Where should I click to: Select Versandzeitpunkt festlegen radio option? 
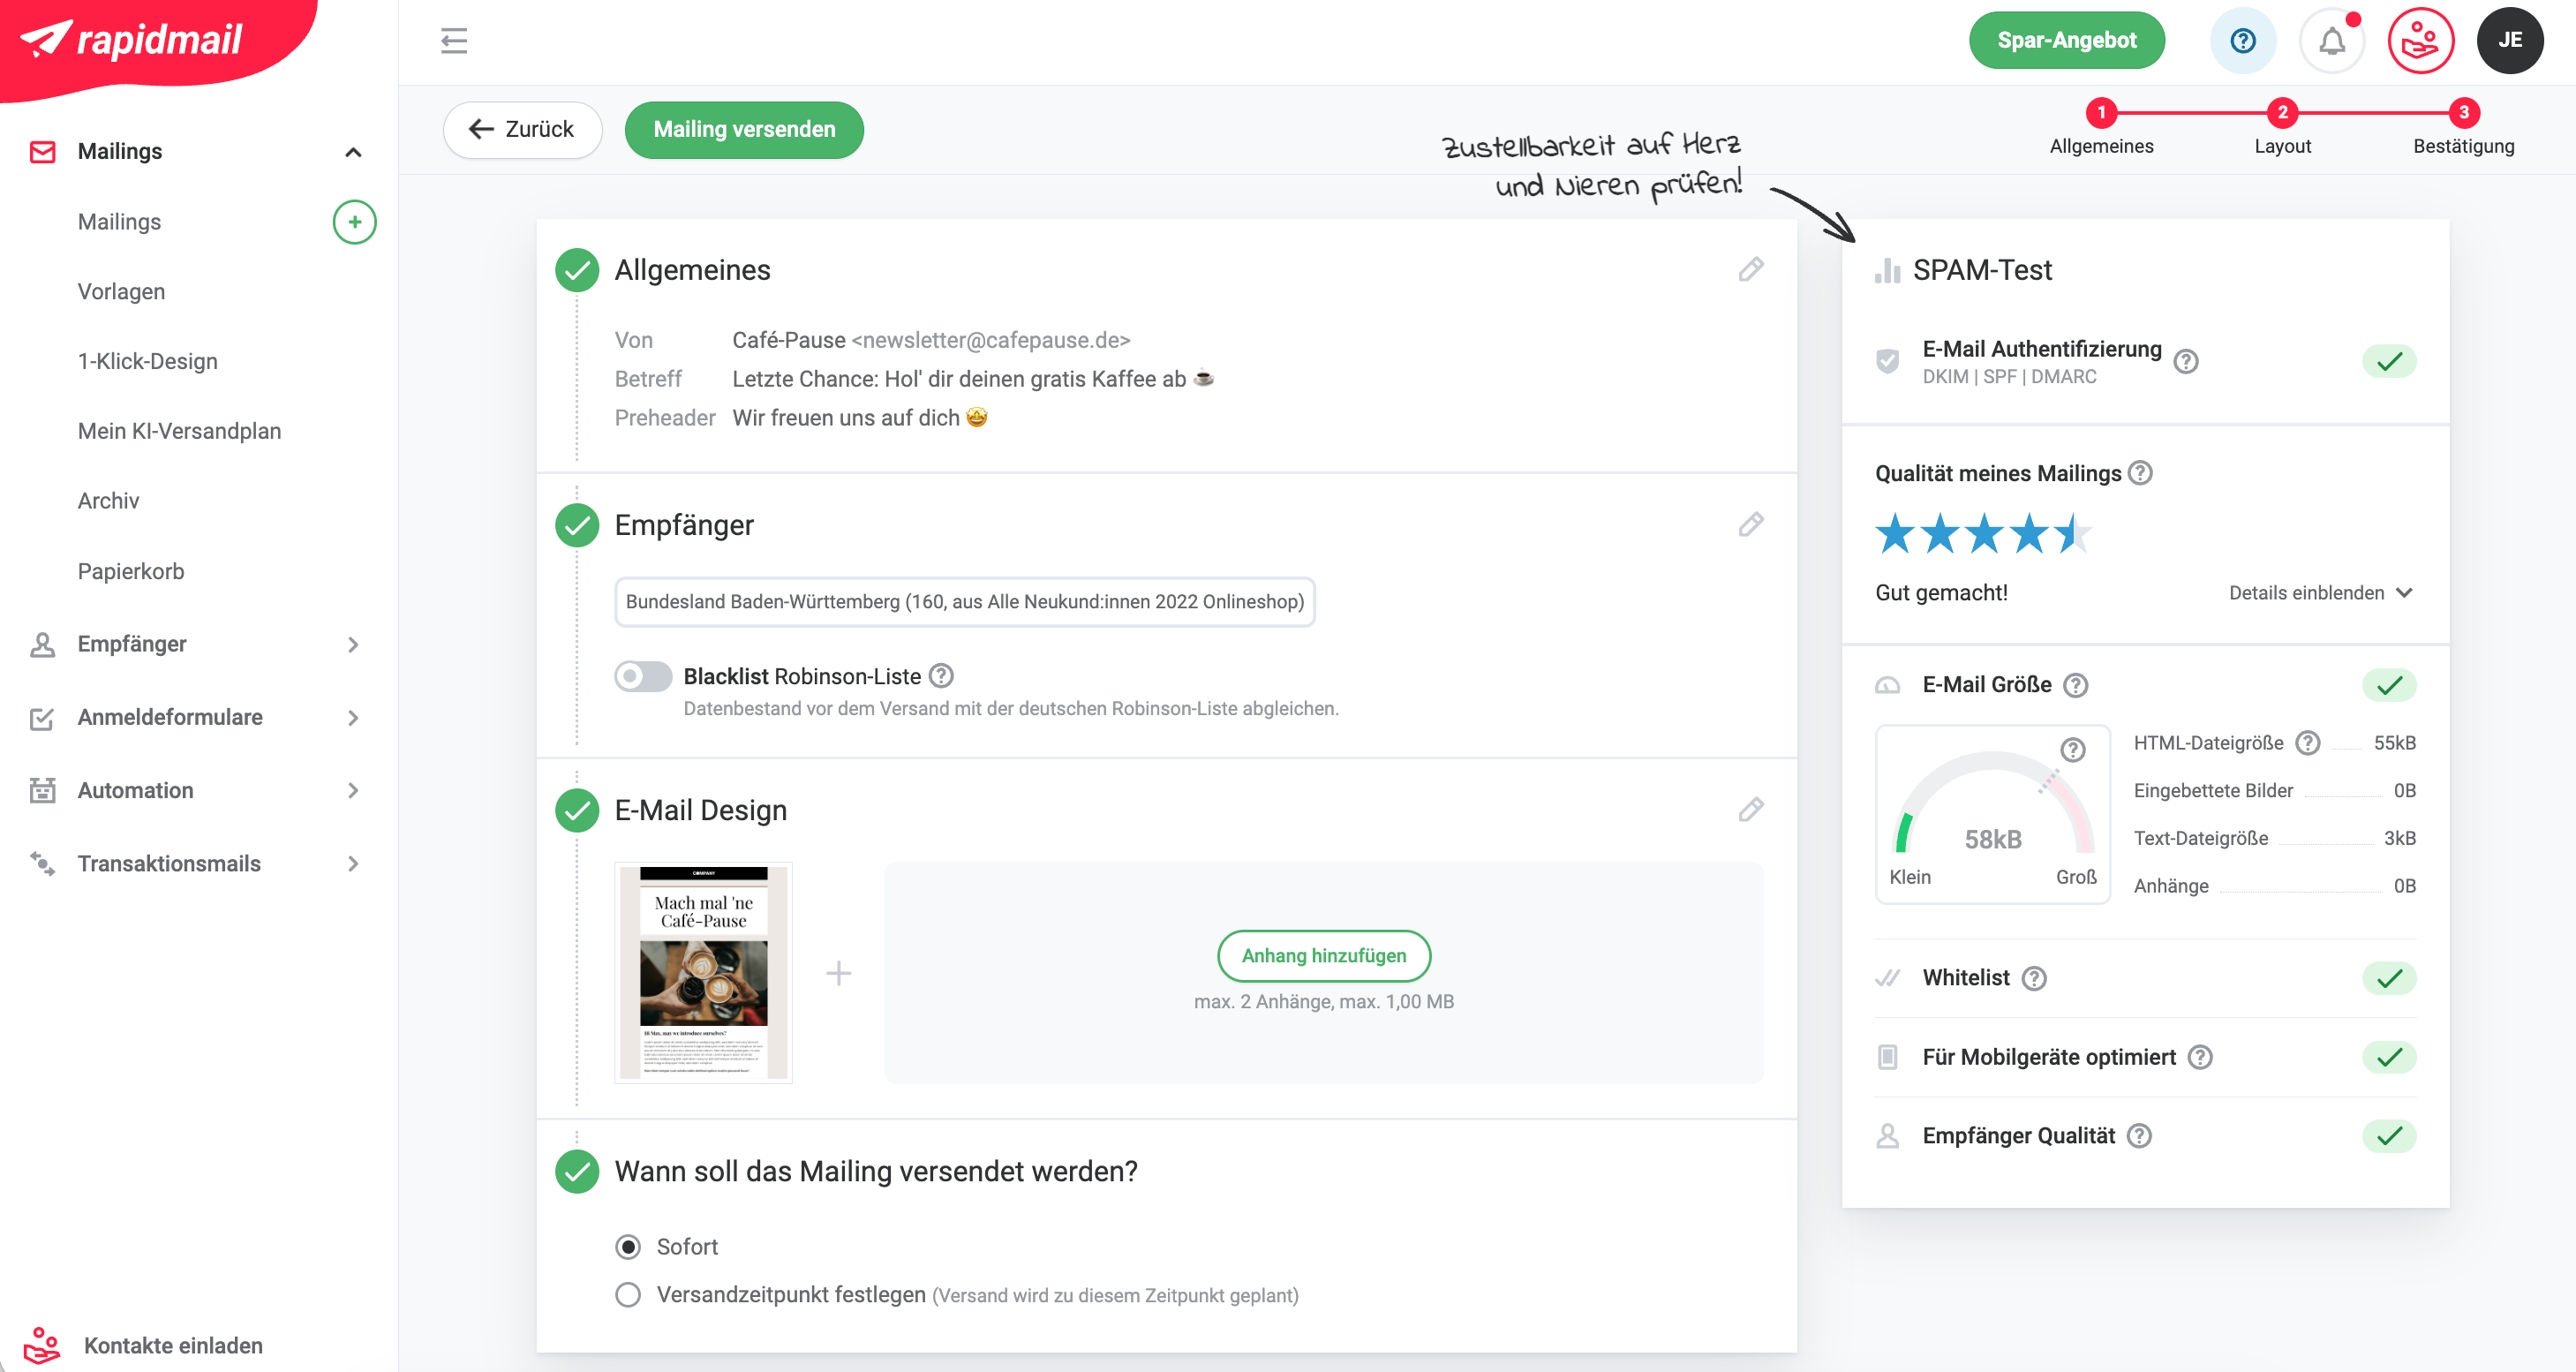(628, 1295)
